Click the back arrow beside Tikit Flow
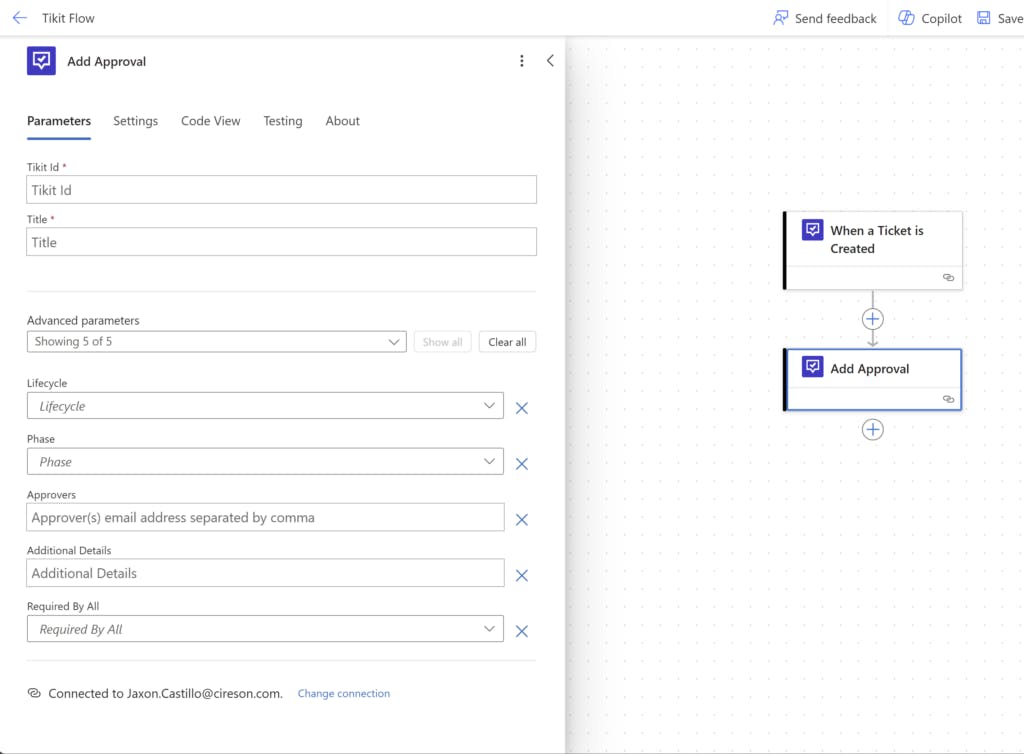This screenshot has height=754, width=1024. click(19, 18)
